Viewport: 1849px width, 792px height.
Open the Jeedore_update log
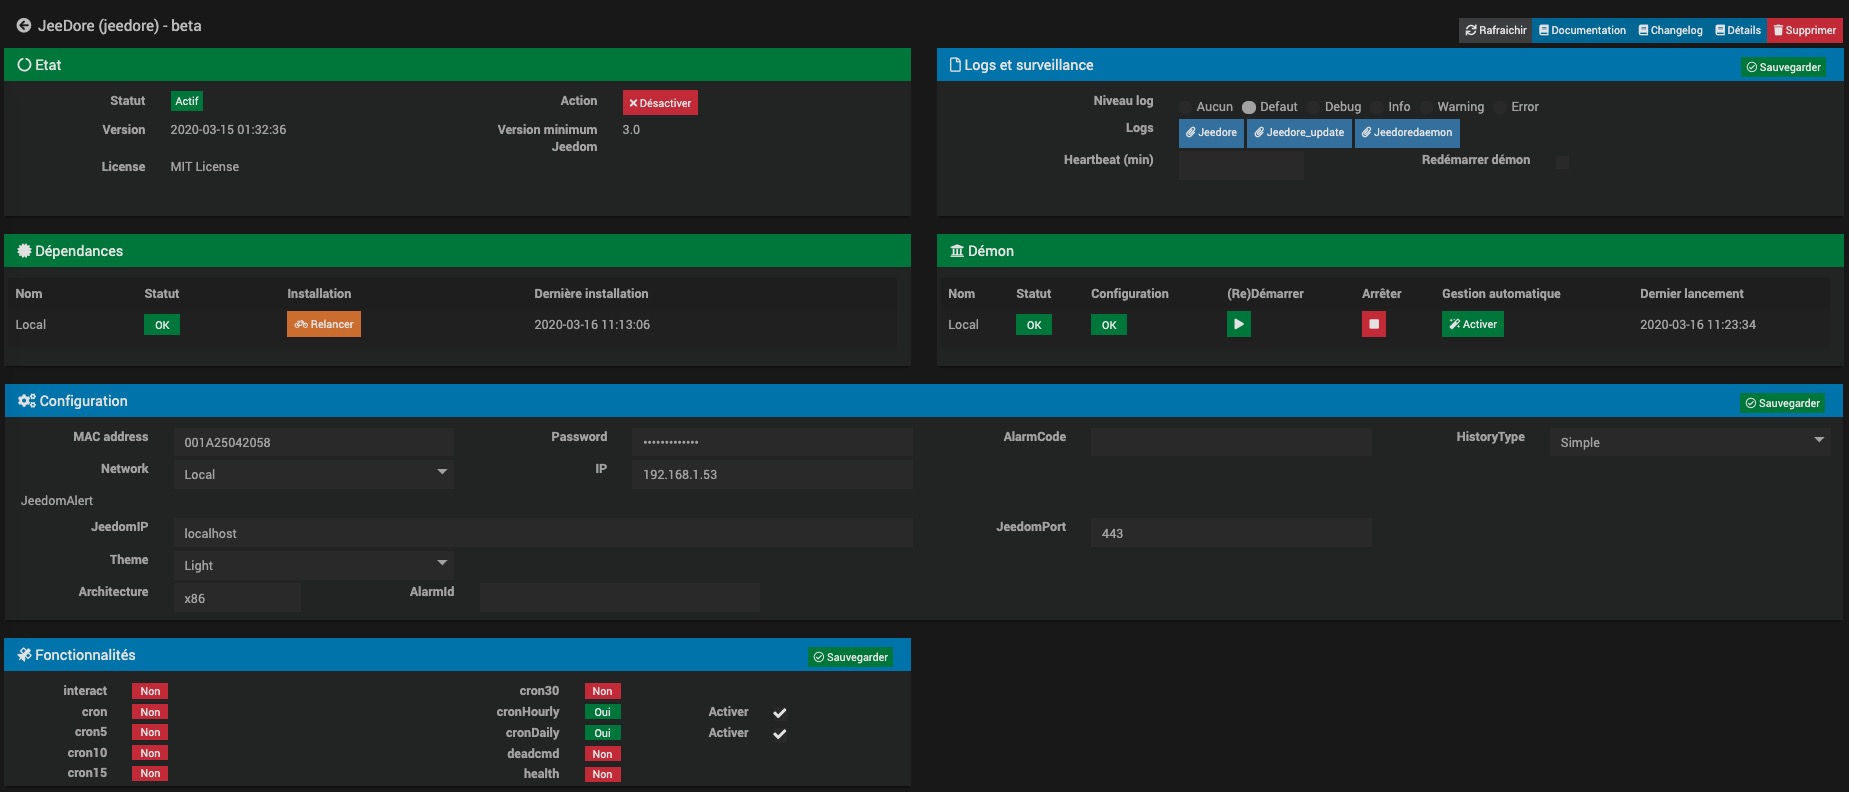(1299, 133)
